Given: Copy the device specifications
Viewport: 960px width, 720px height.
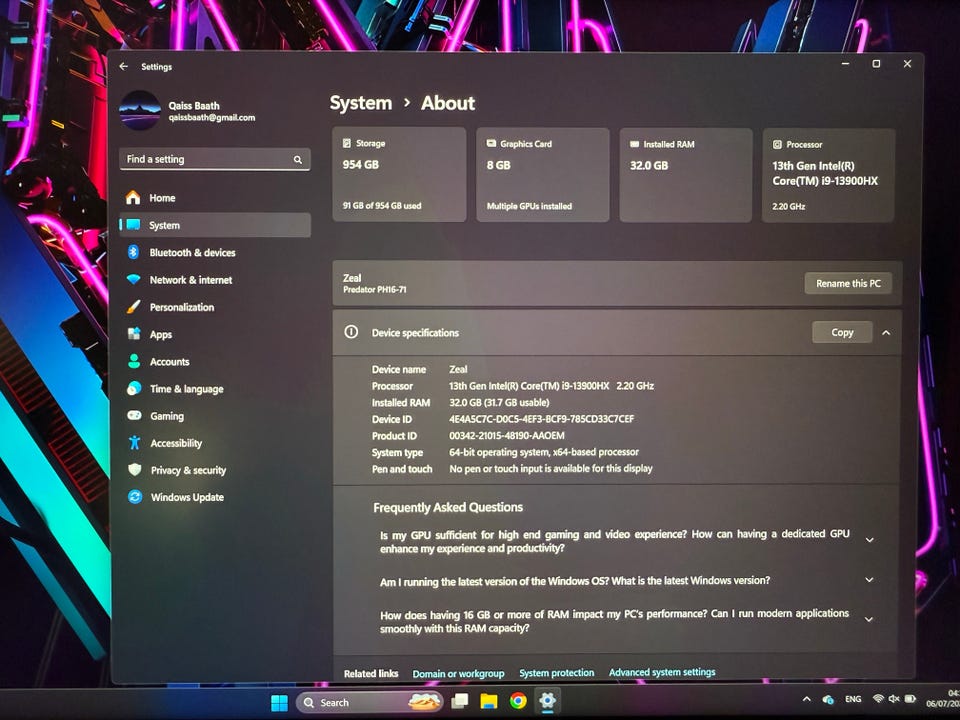Looking at the screenshot, I should [x=842, y=332].
